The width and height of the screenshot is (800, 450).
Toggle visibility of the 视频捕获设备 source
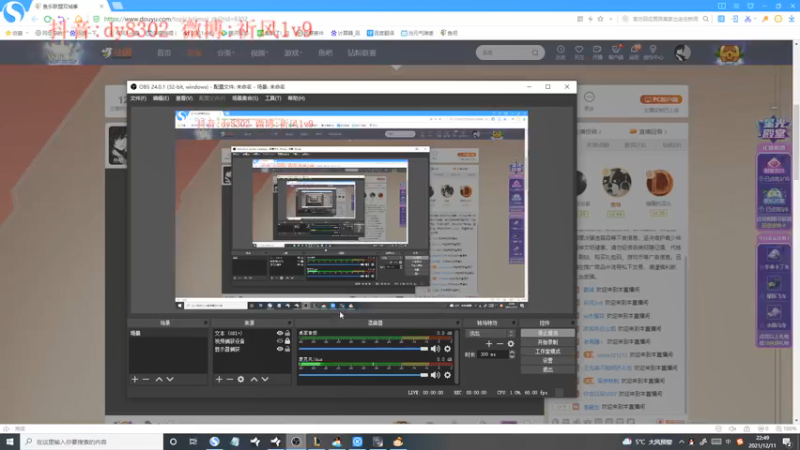tap(280, 341)
